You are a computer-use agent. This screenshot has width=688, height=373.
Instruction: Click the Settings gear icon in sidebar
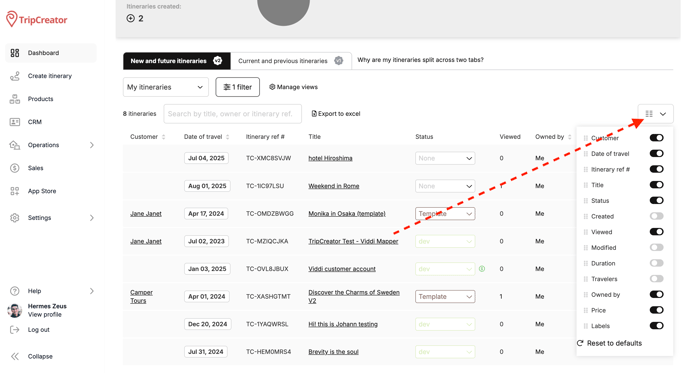click(x=15, y=218)
